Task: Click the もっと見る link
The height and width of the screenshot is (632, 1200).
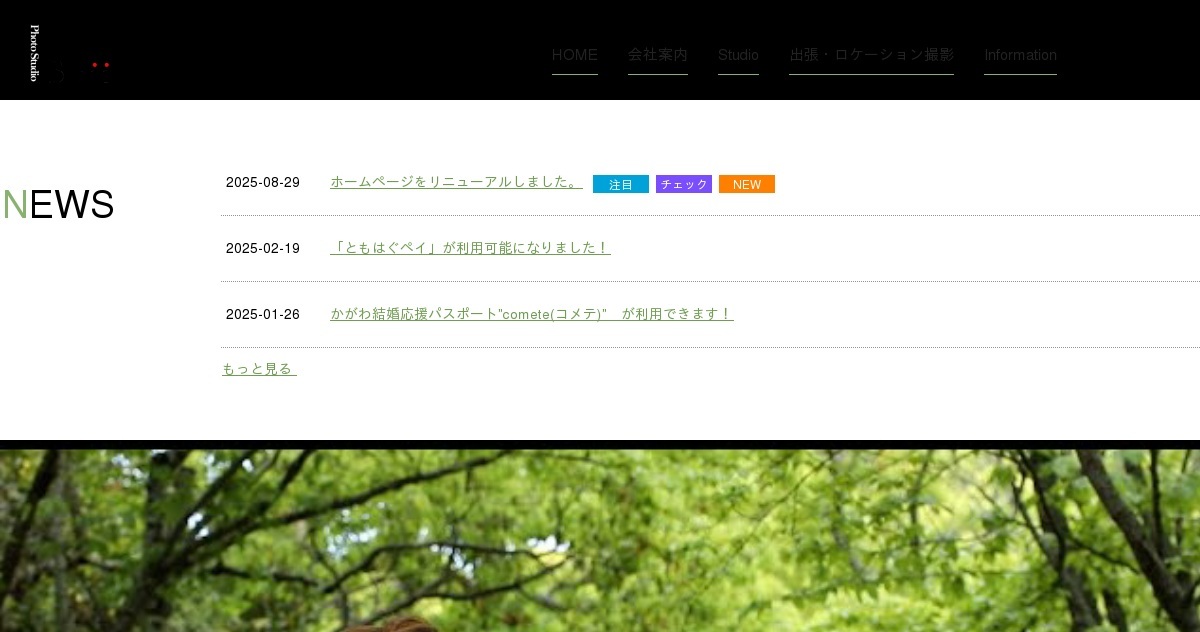Action: tap(259, 369)
